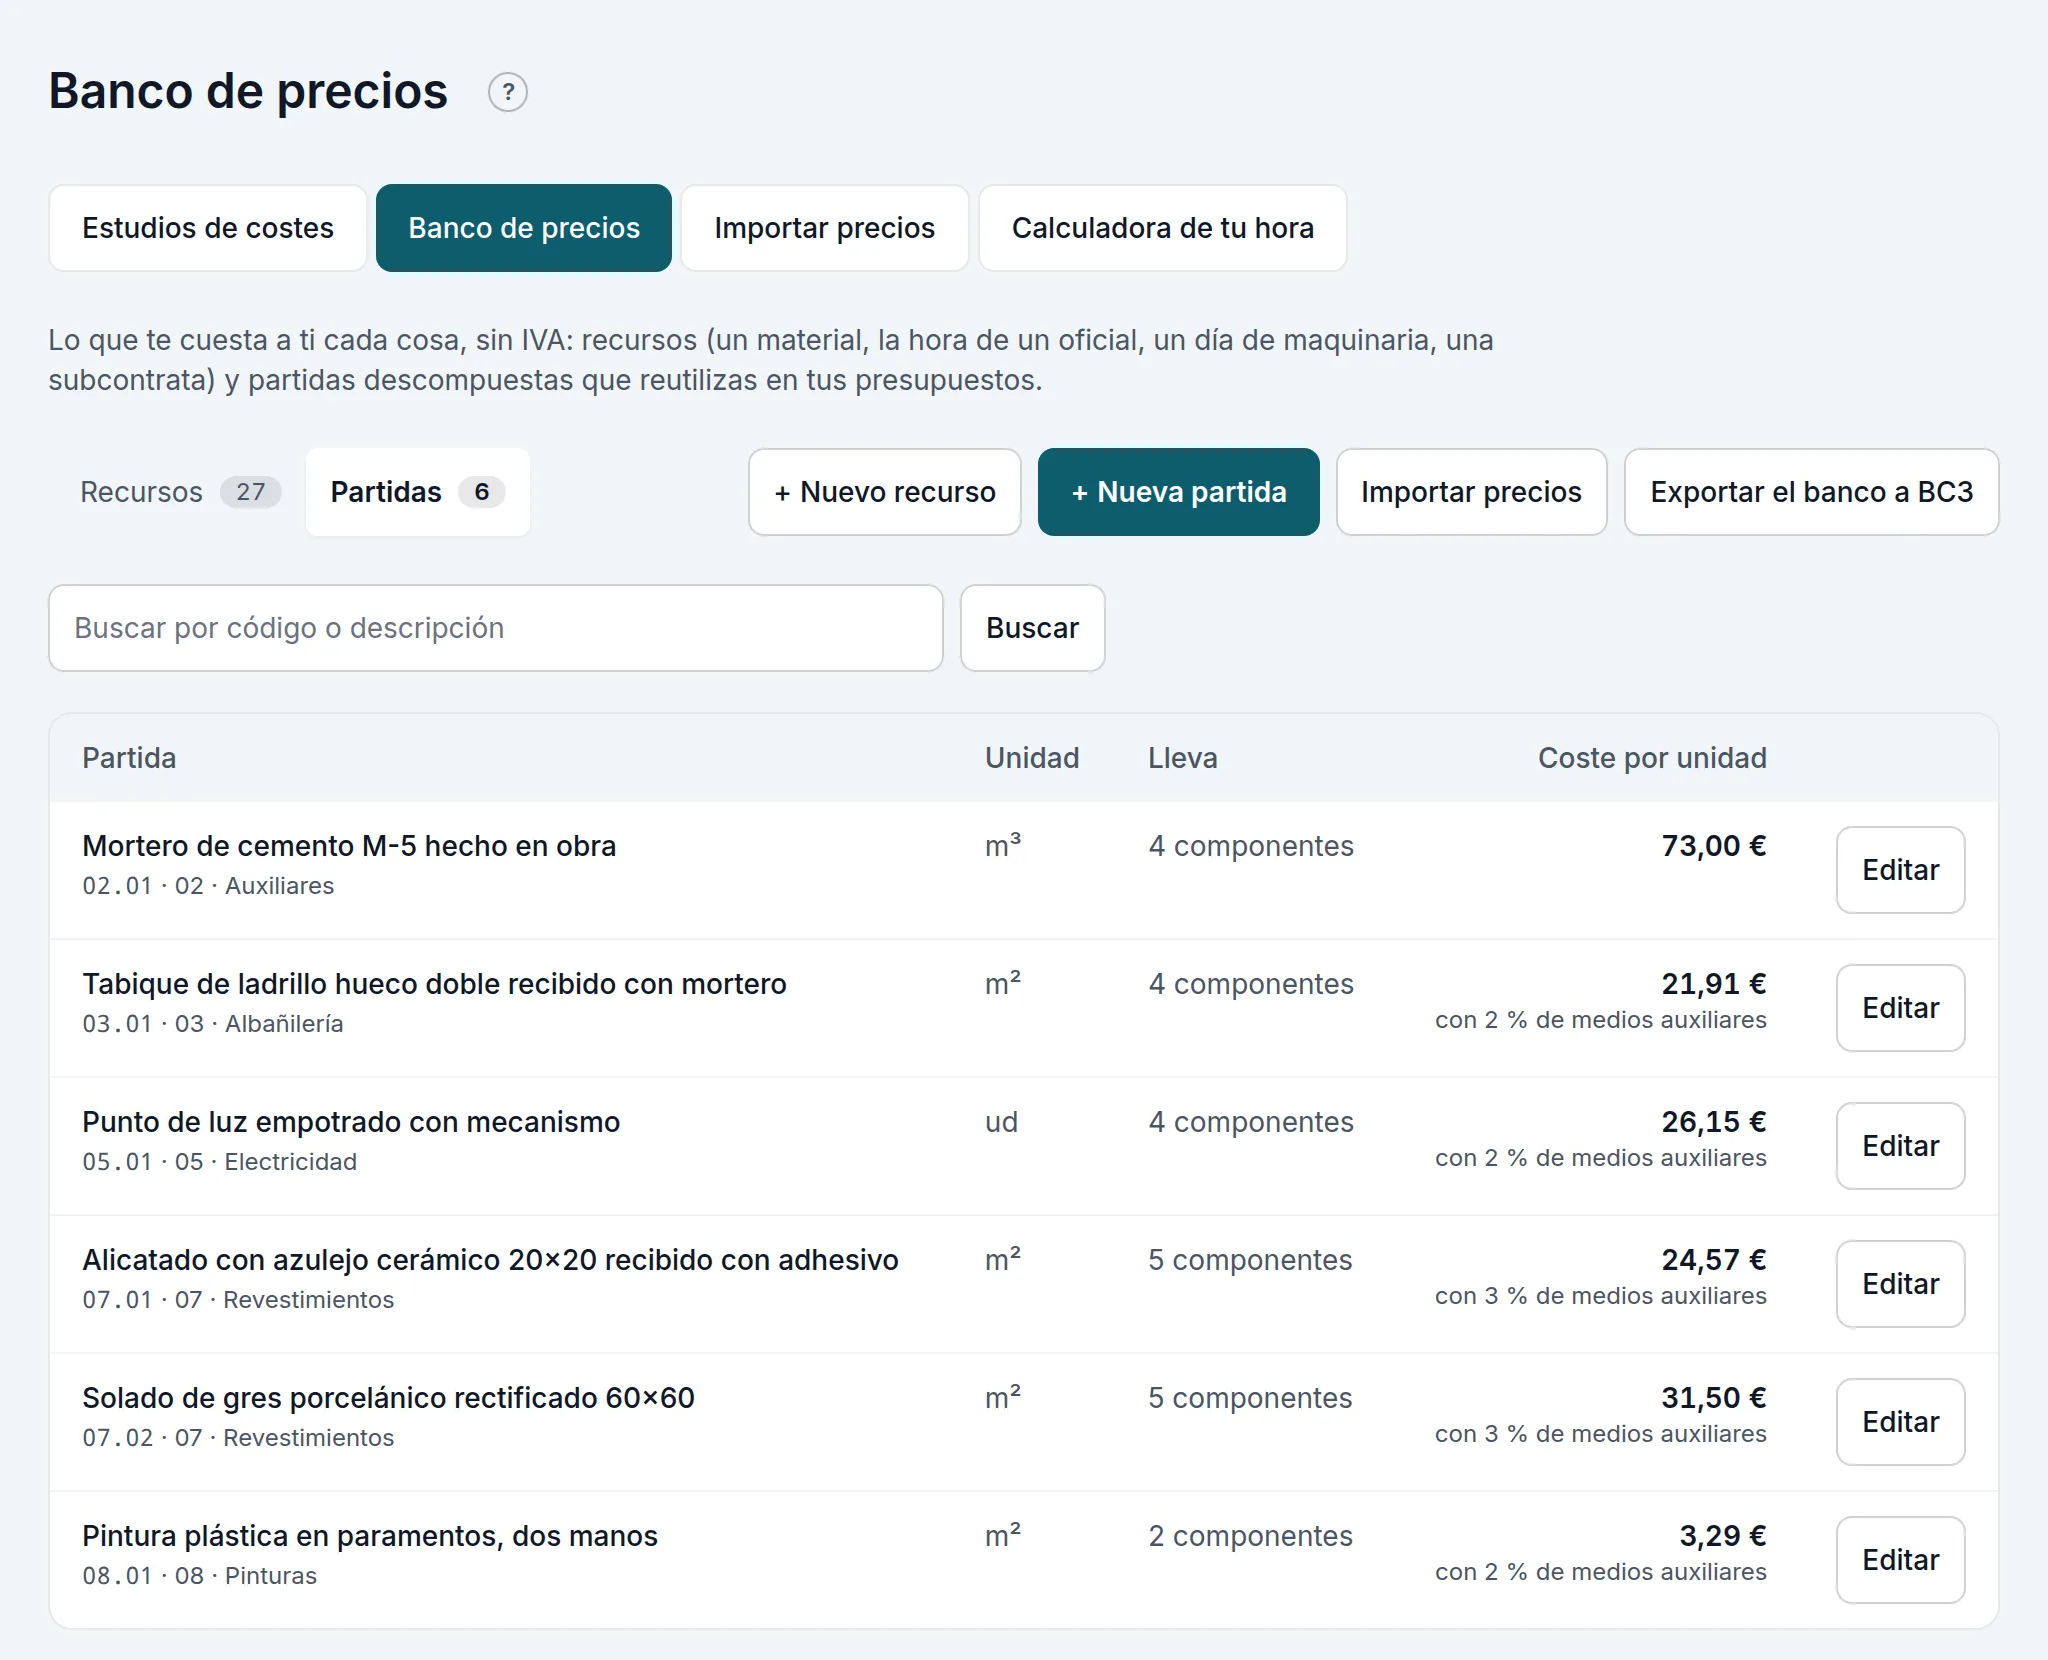Edit the Mortero de cemento M-5 partida

click(x=1901, y=870)
